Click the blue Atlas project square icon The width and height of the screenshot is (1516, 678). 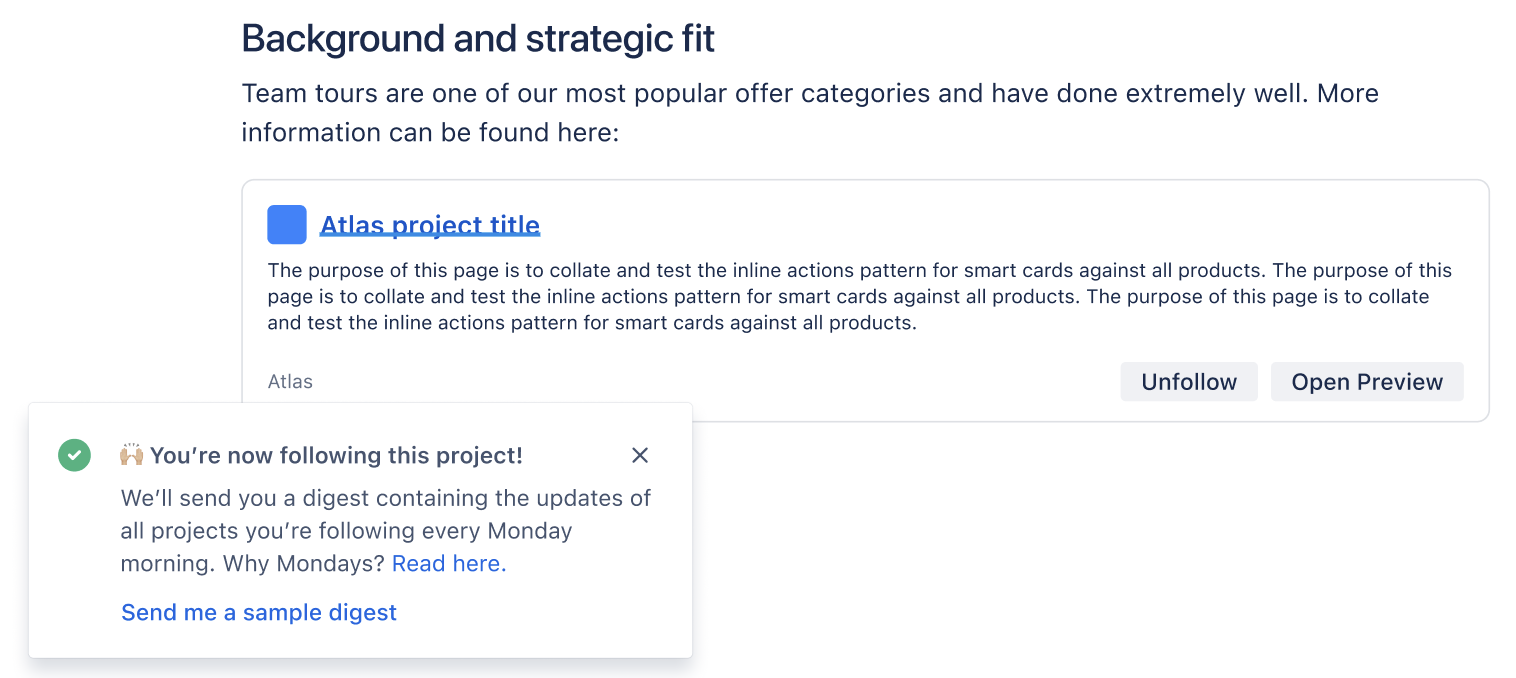click(x=287, y=225)
